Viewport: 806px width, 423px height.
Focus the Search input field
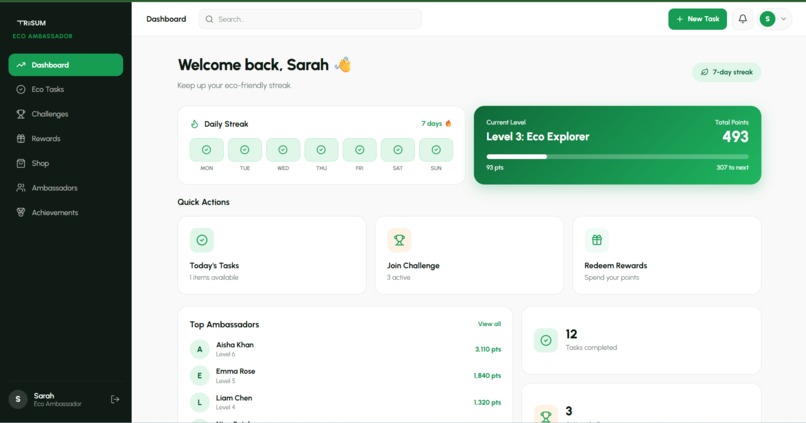pos(310,20)
